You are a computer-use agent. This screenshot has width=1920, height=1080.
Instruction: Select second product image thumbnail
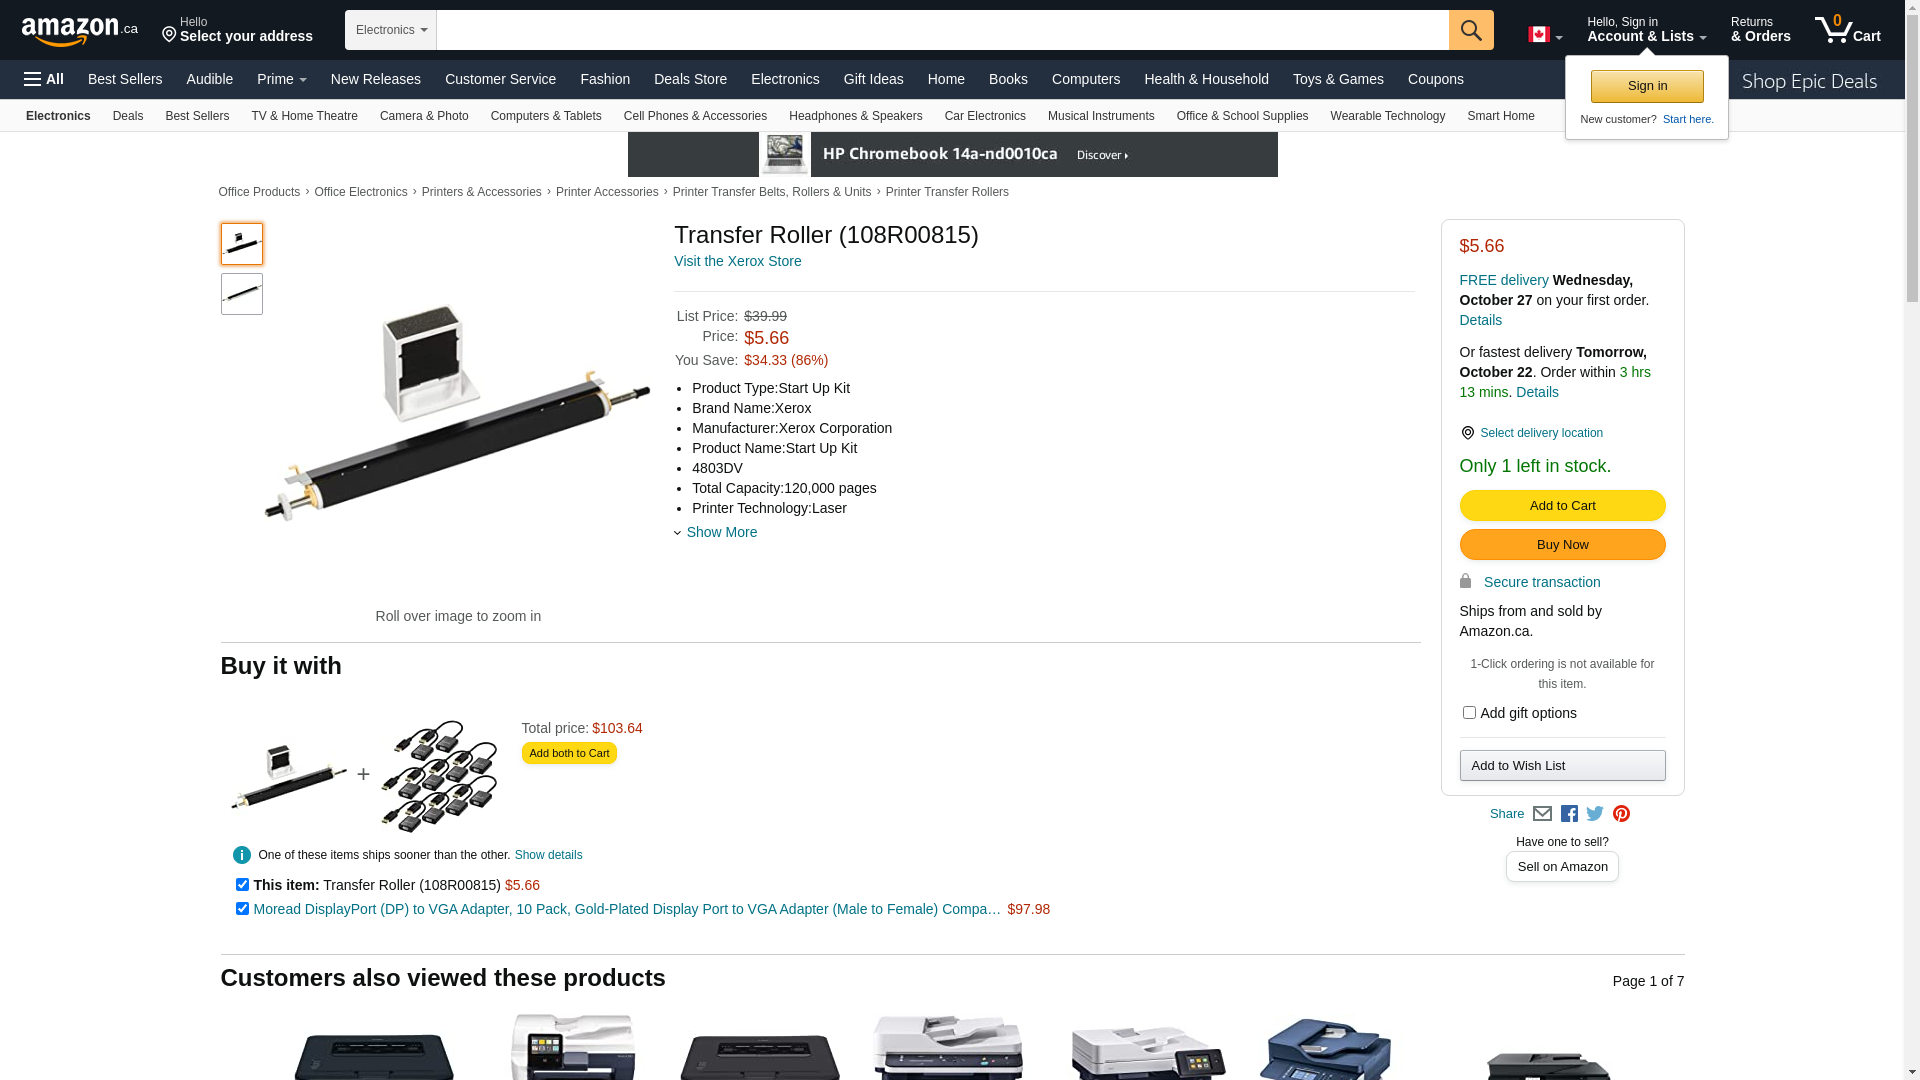[x=242, y=294]
